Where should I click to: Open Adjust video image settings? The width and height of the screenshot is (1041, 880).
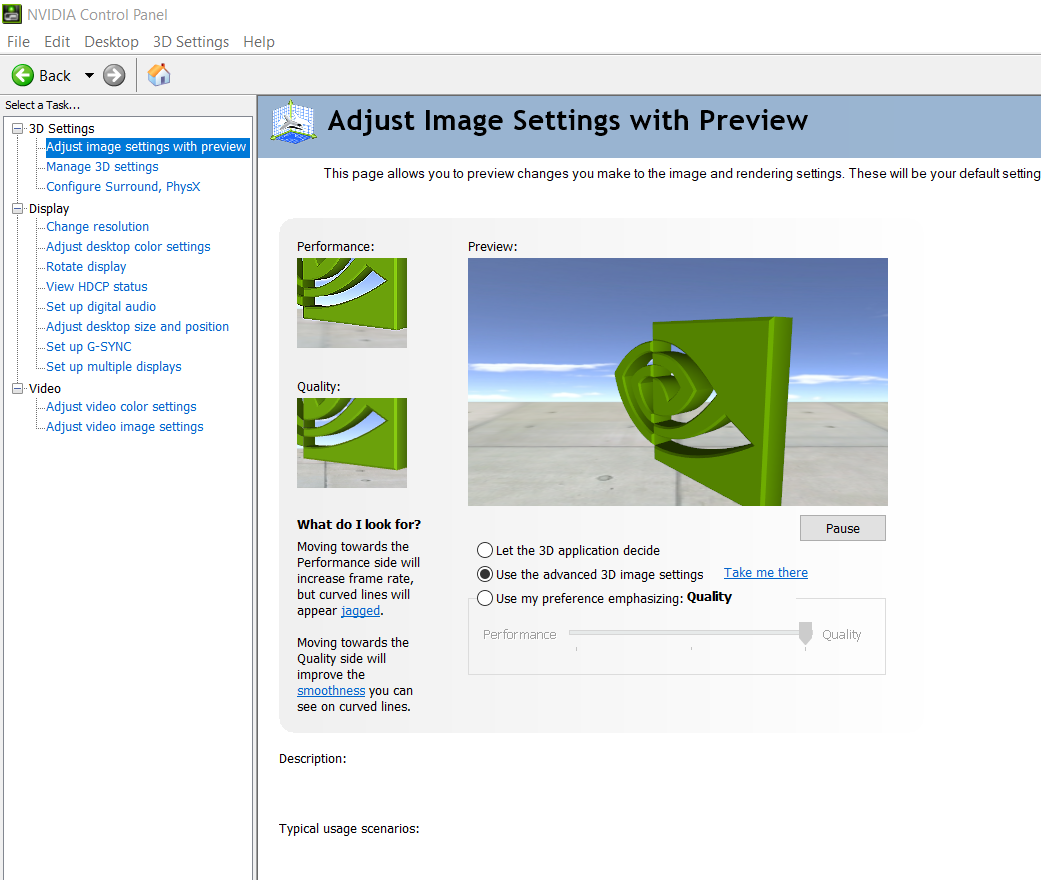point(125,426)
